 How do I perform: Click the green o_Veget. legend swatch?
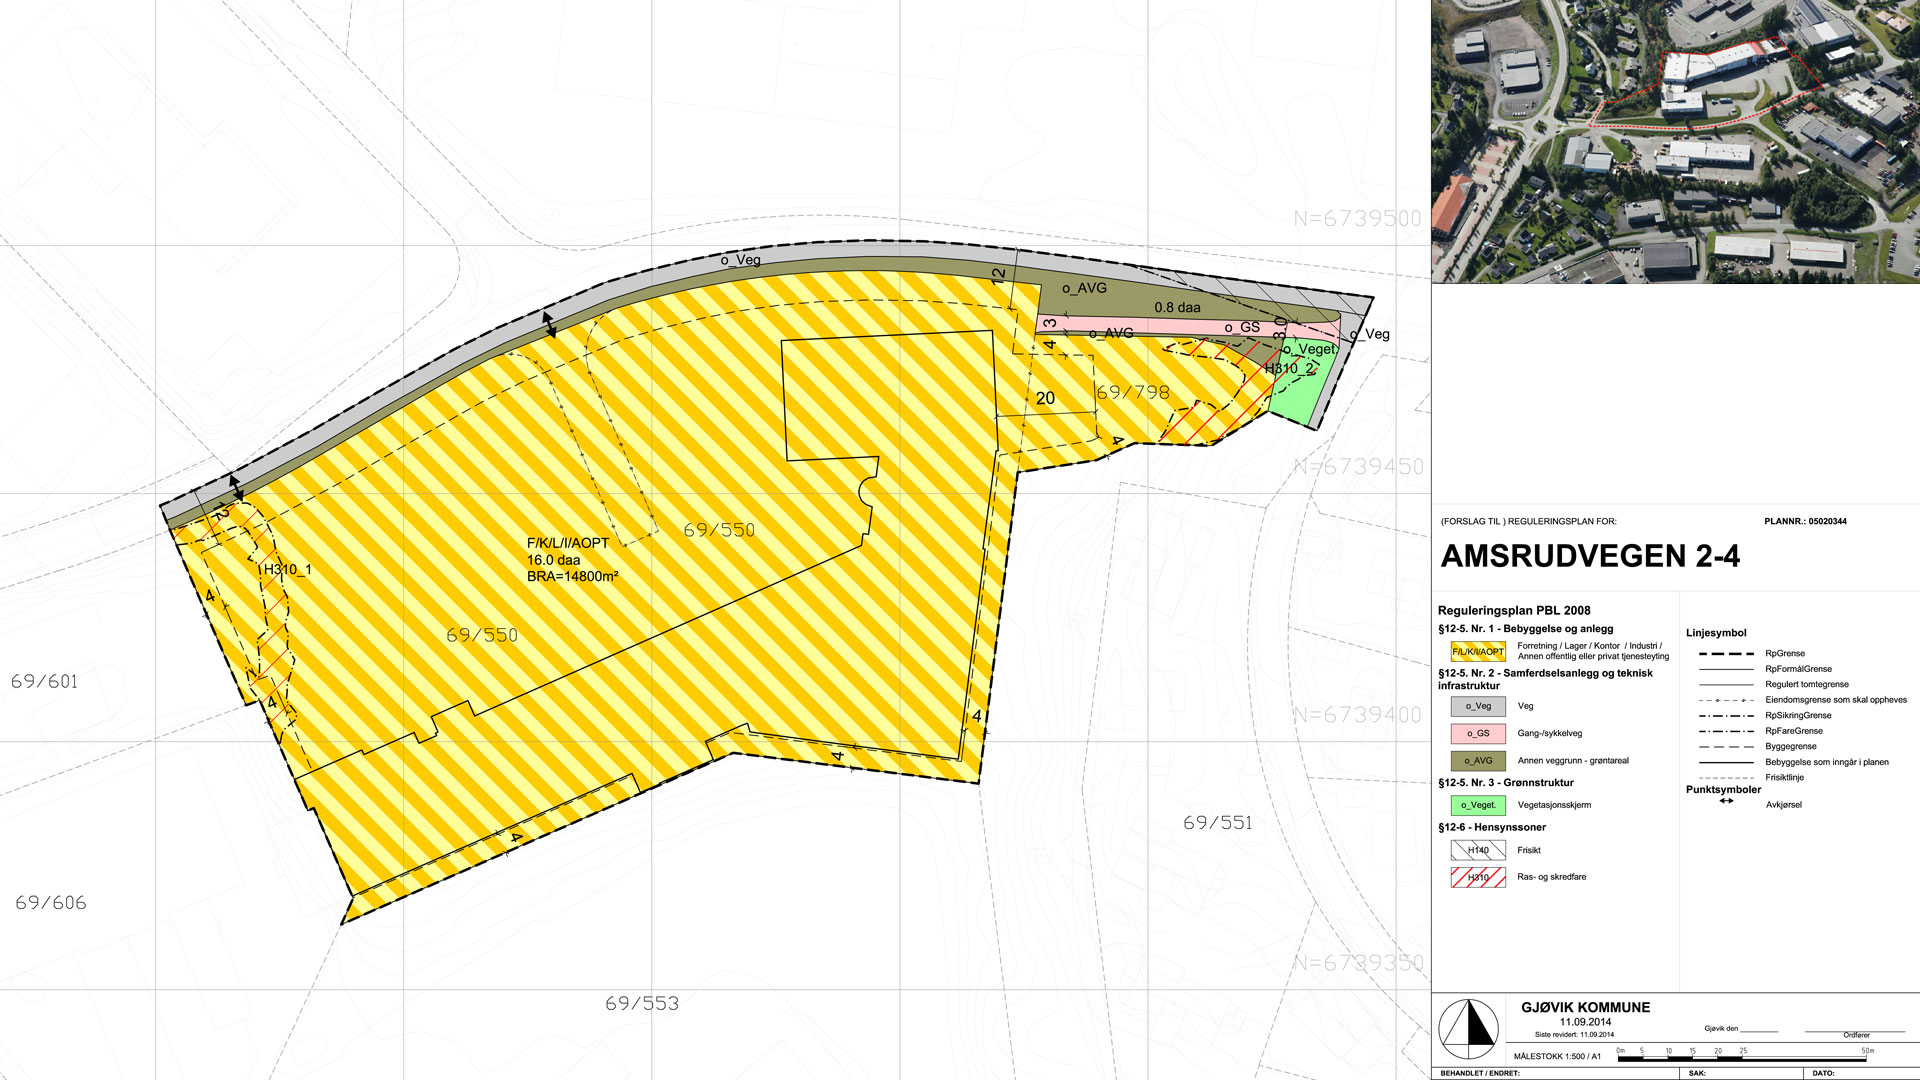(1478, 805)
